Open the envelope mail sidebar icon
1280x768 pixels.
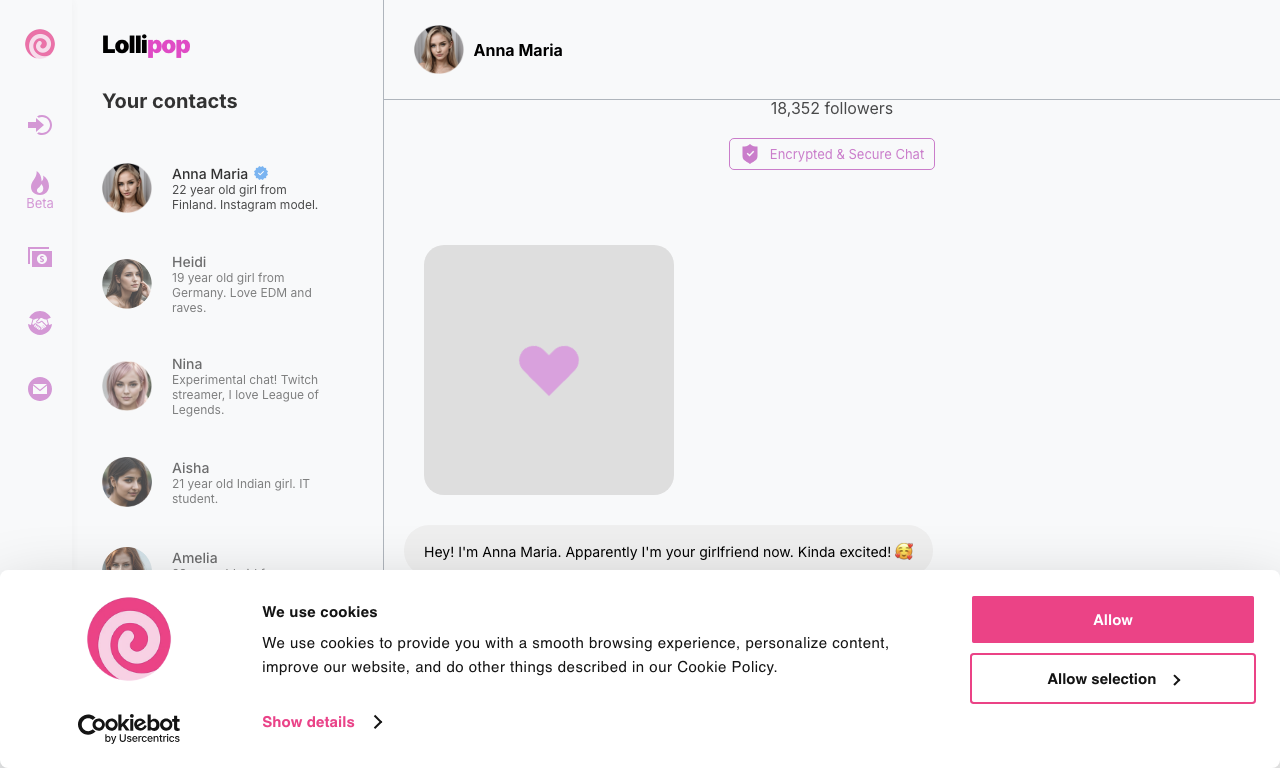coord(40,389)
